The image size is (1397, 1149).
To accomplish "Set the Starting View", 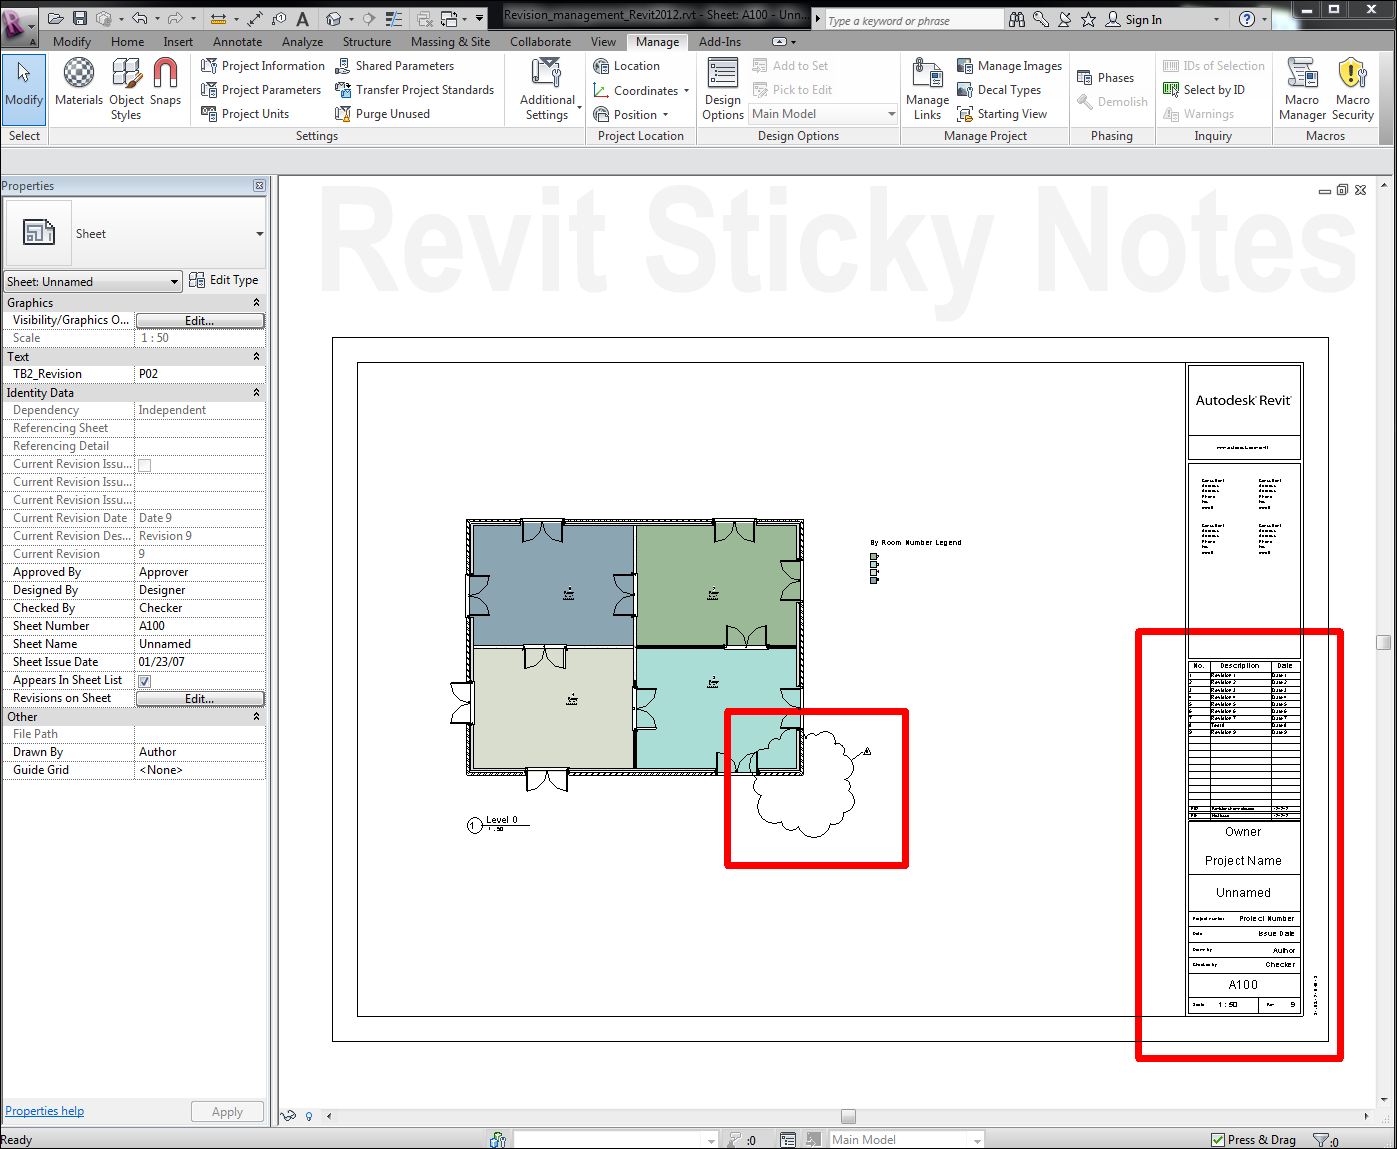I will (1002, 114).
